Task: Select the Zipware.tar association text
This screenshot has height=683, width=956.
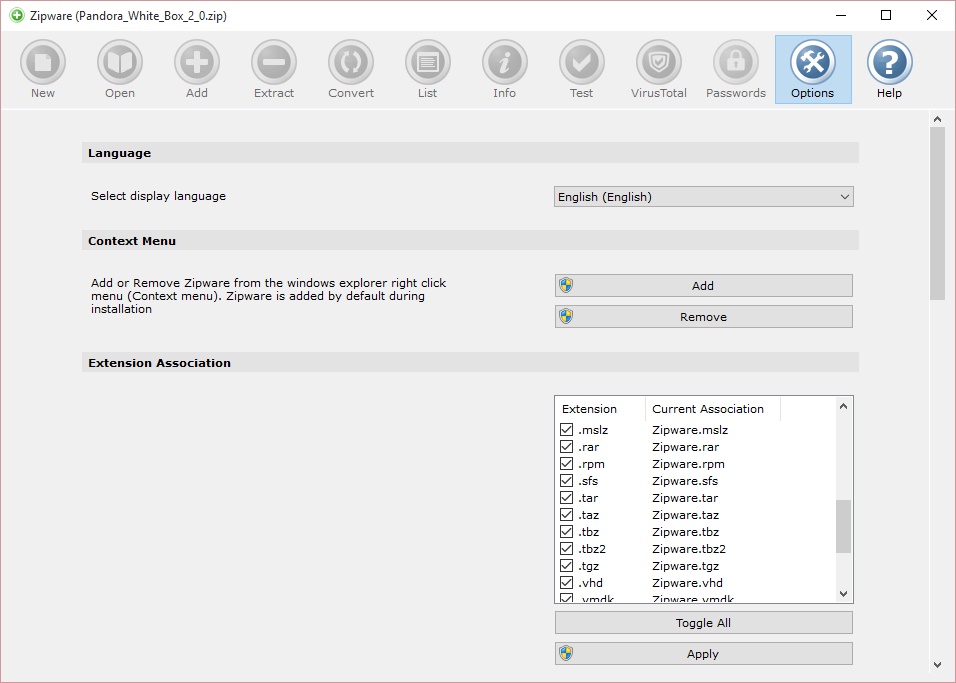Action: click(685, 498)
